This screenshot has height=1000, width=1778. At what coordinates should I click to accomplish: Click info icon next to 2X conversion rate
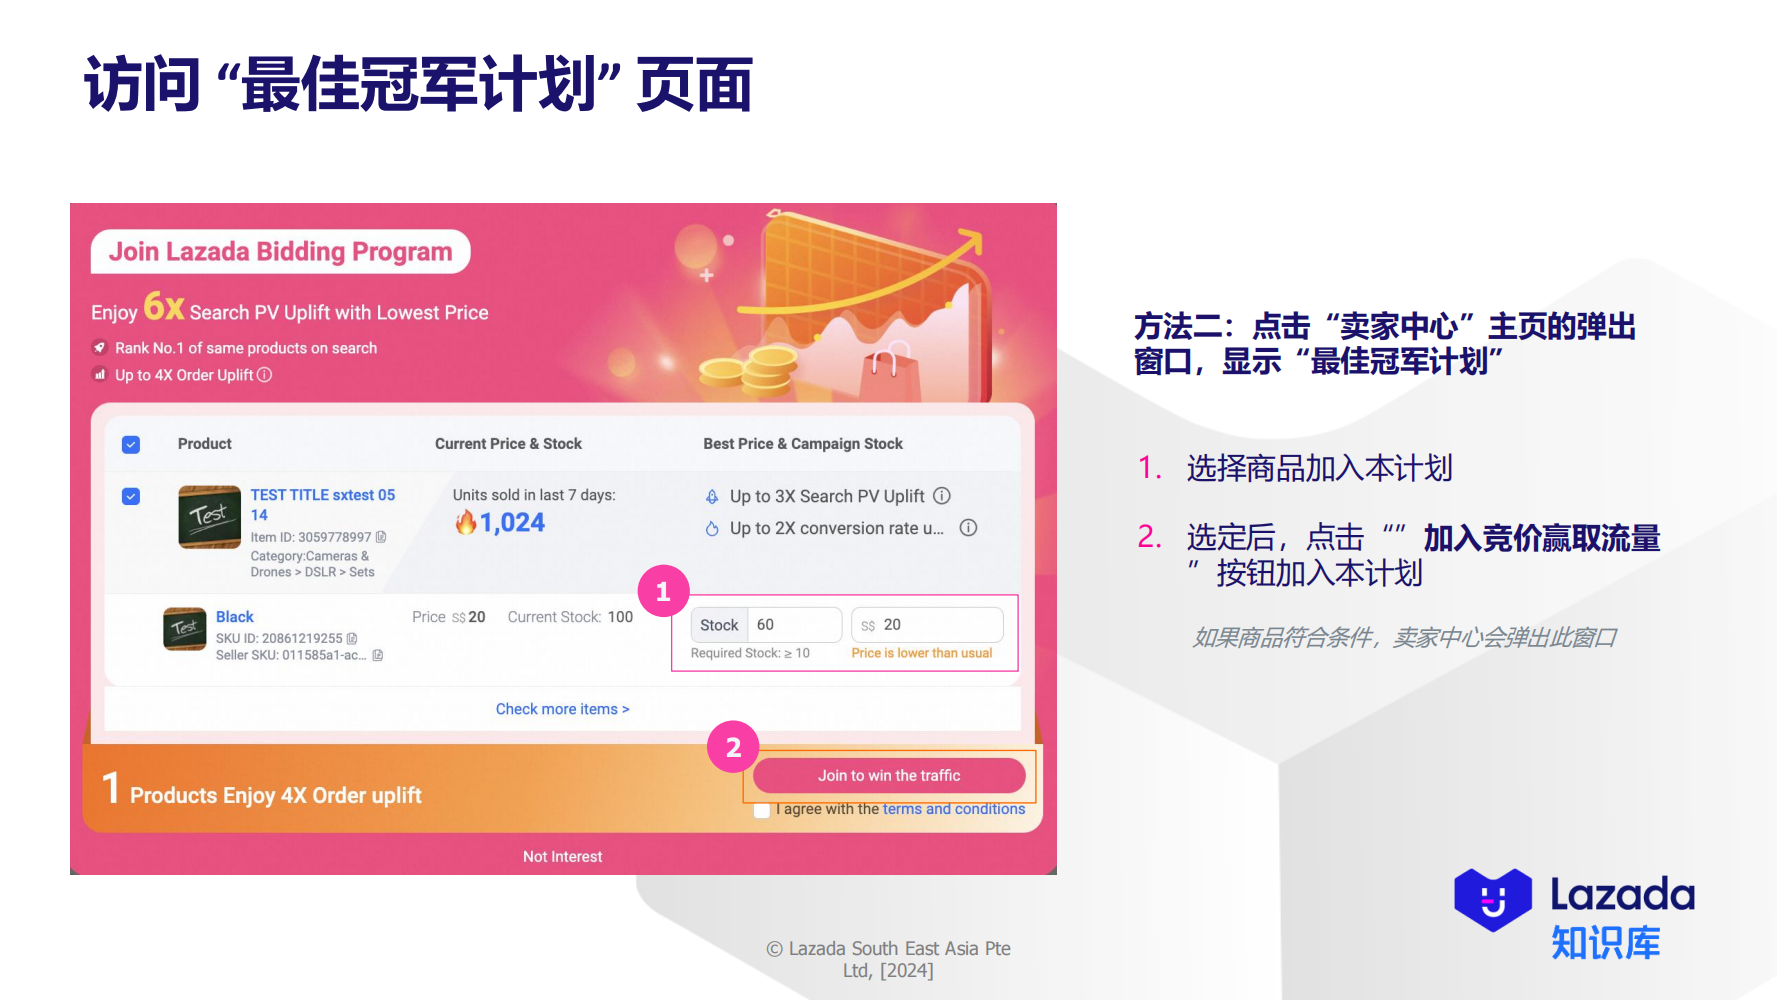[968, 528]
